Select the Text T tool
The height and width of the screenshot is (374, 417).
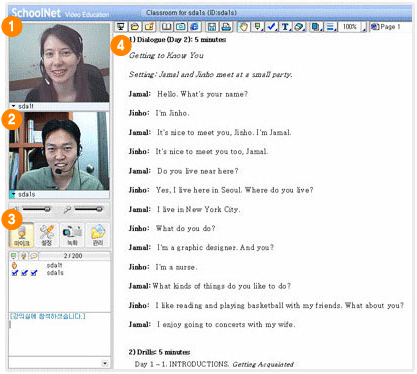click(285, 27)
